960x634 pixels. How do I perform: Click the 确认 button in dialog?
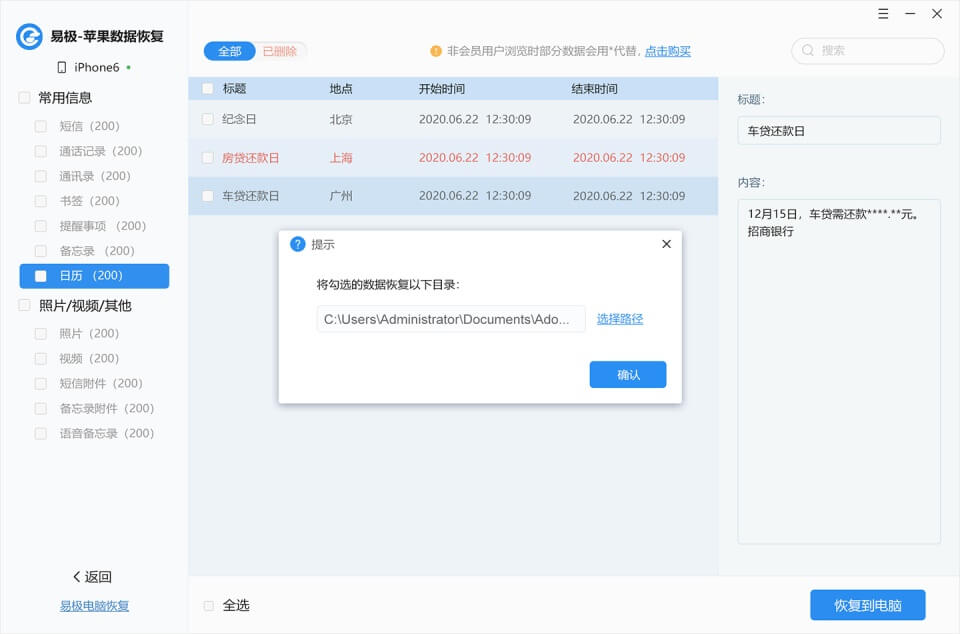[x=628, y=375]
